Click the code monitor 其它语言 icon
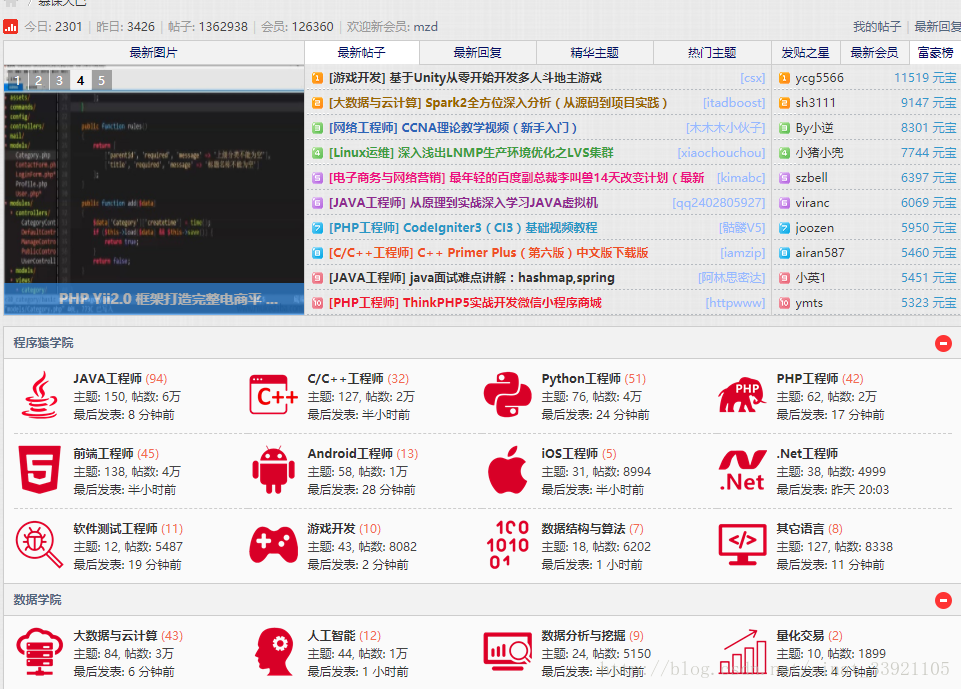The height and width of the screenshot is (689, 961). pos(742,544)
